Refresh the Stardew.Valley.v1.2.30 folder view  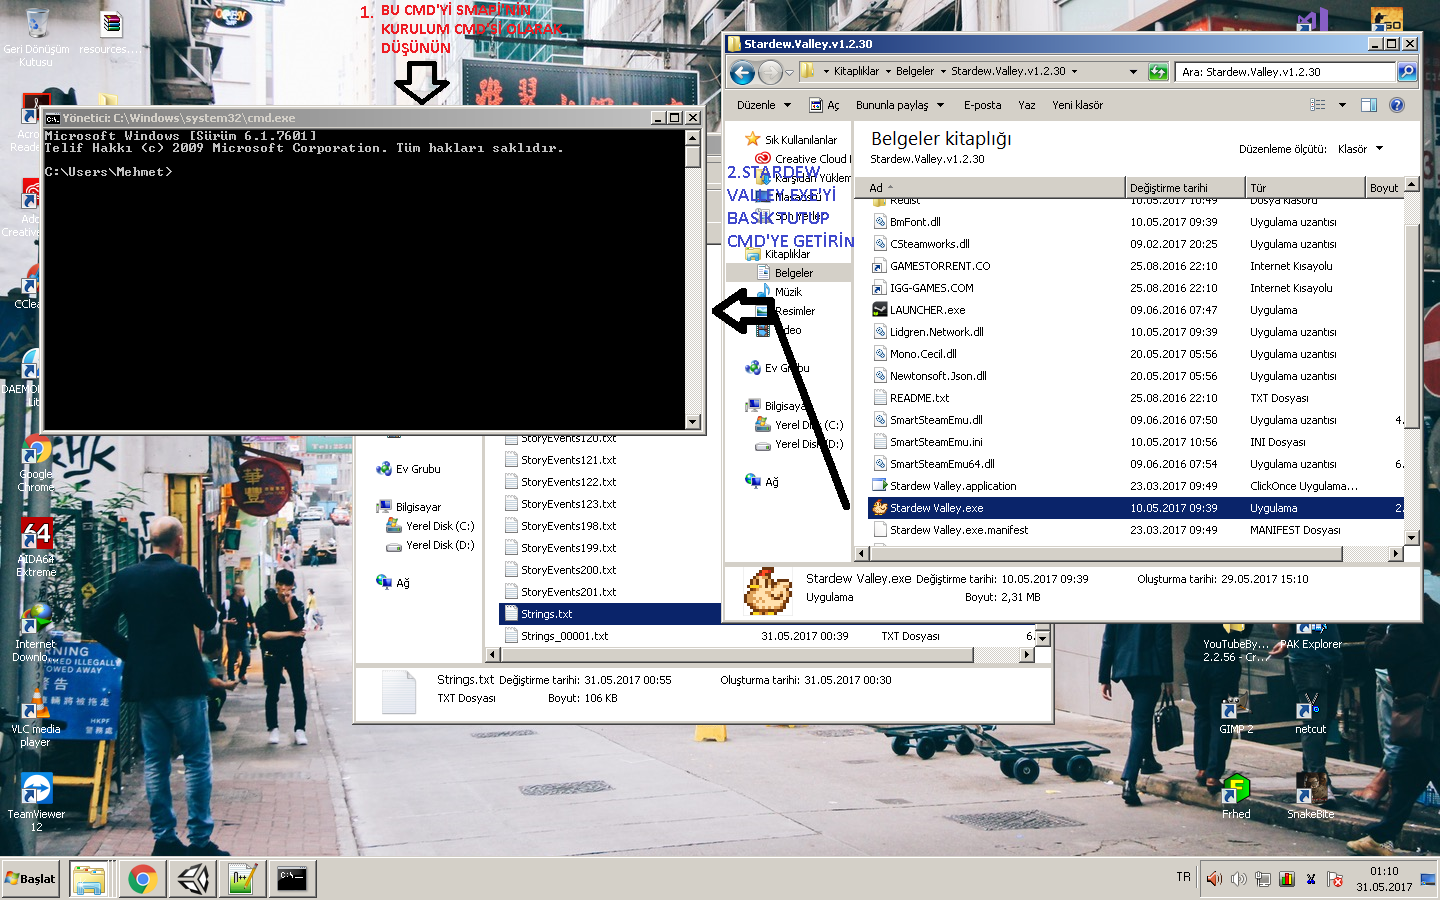[1158, 72]
